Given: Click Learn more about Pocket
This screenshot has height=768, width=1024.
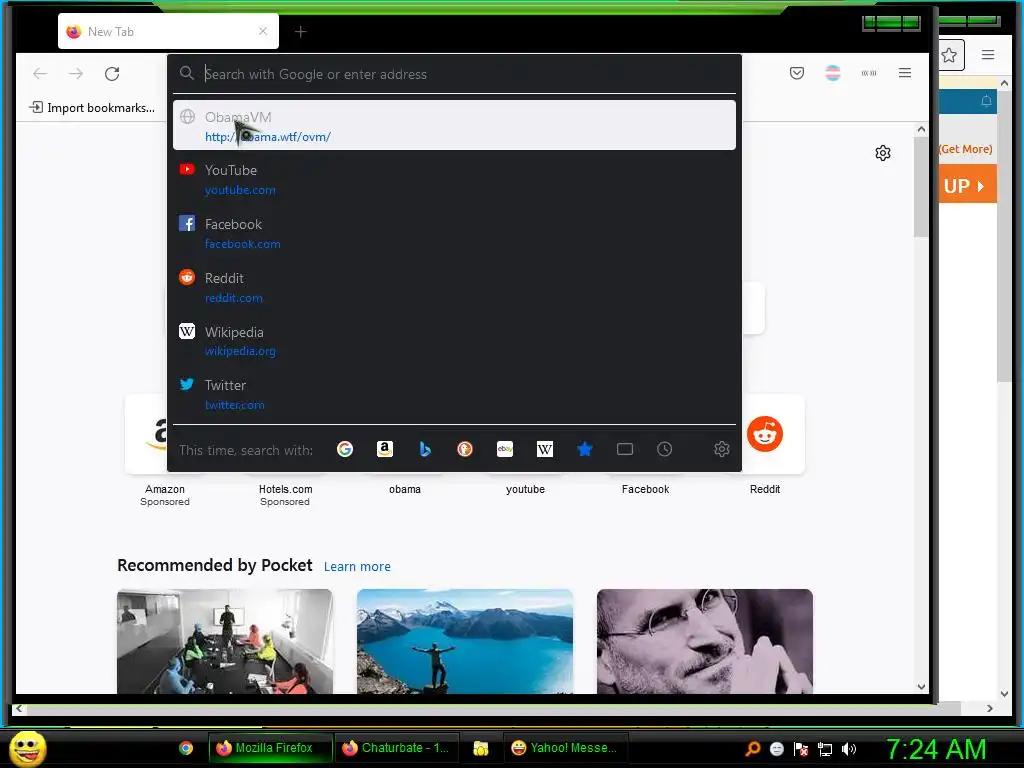Looking at the screenshot, I should 357,567.
